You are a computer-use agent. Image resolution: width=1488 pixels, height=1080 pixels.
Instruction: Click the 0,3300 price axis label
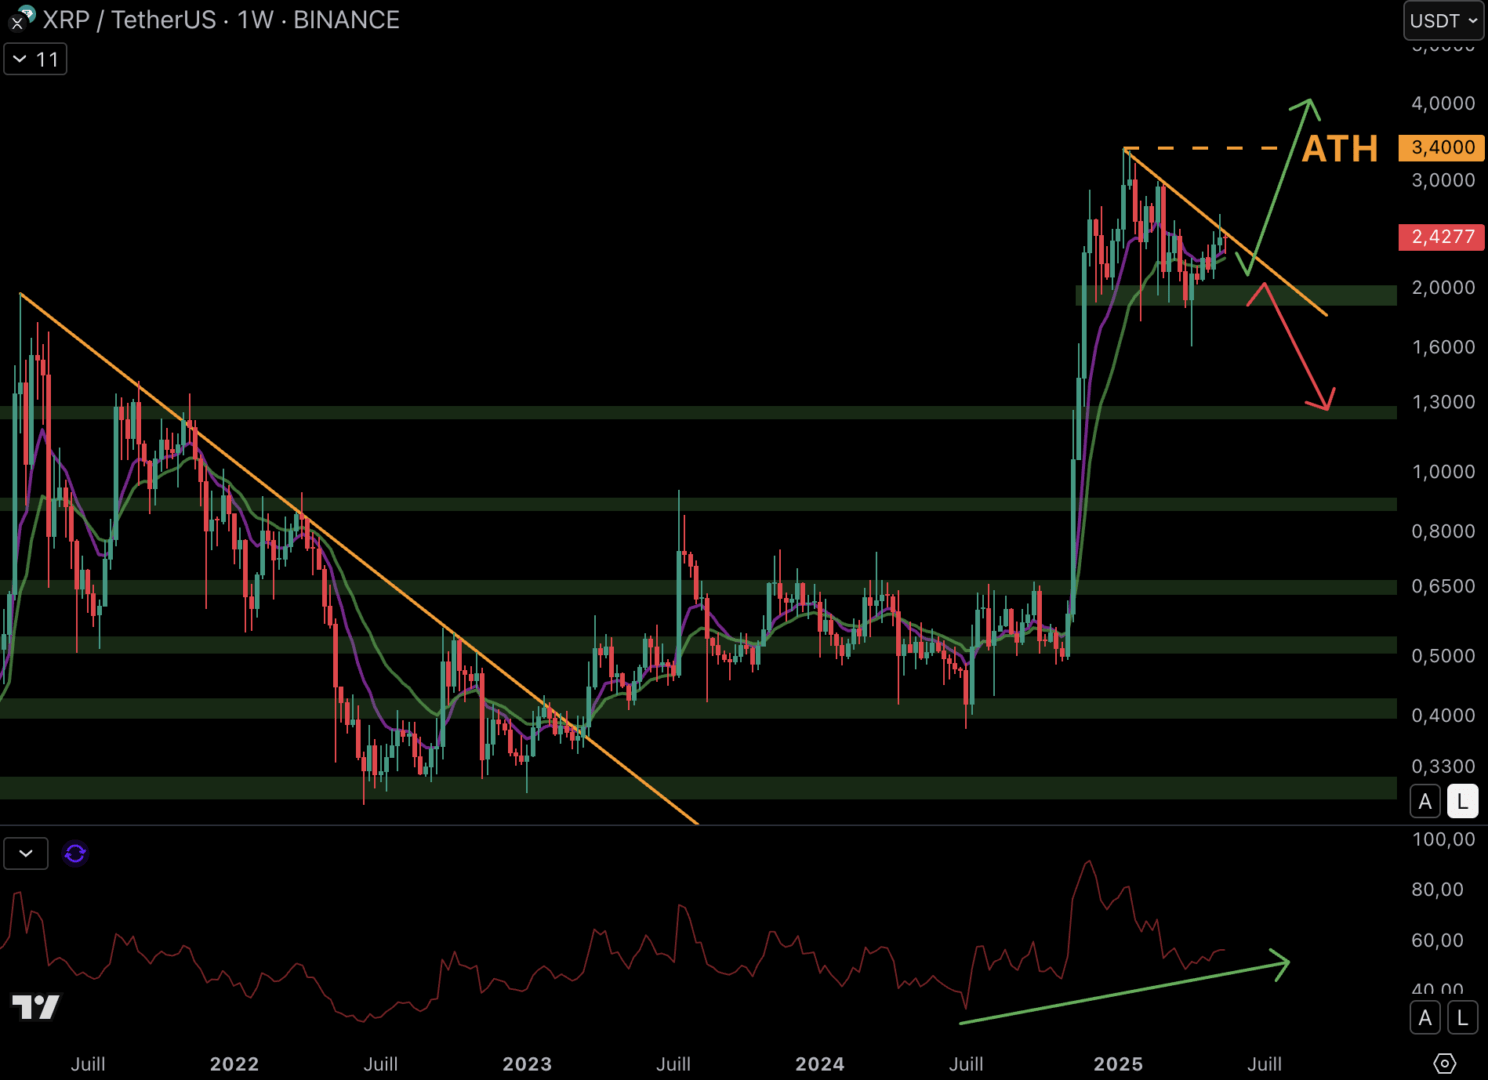coord(1443,766)
